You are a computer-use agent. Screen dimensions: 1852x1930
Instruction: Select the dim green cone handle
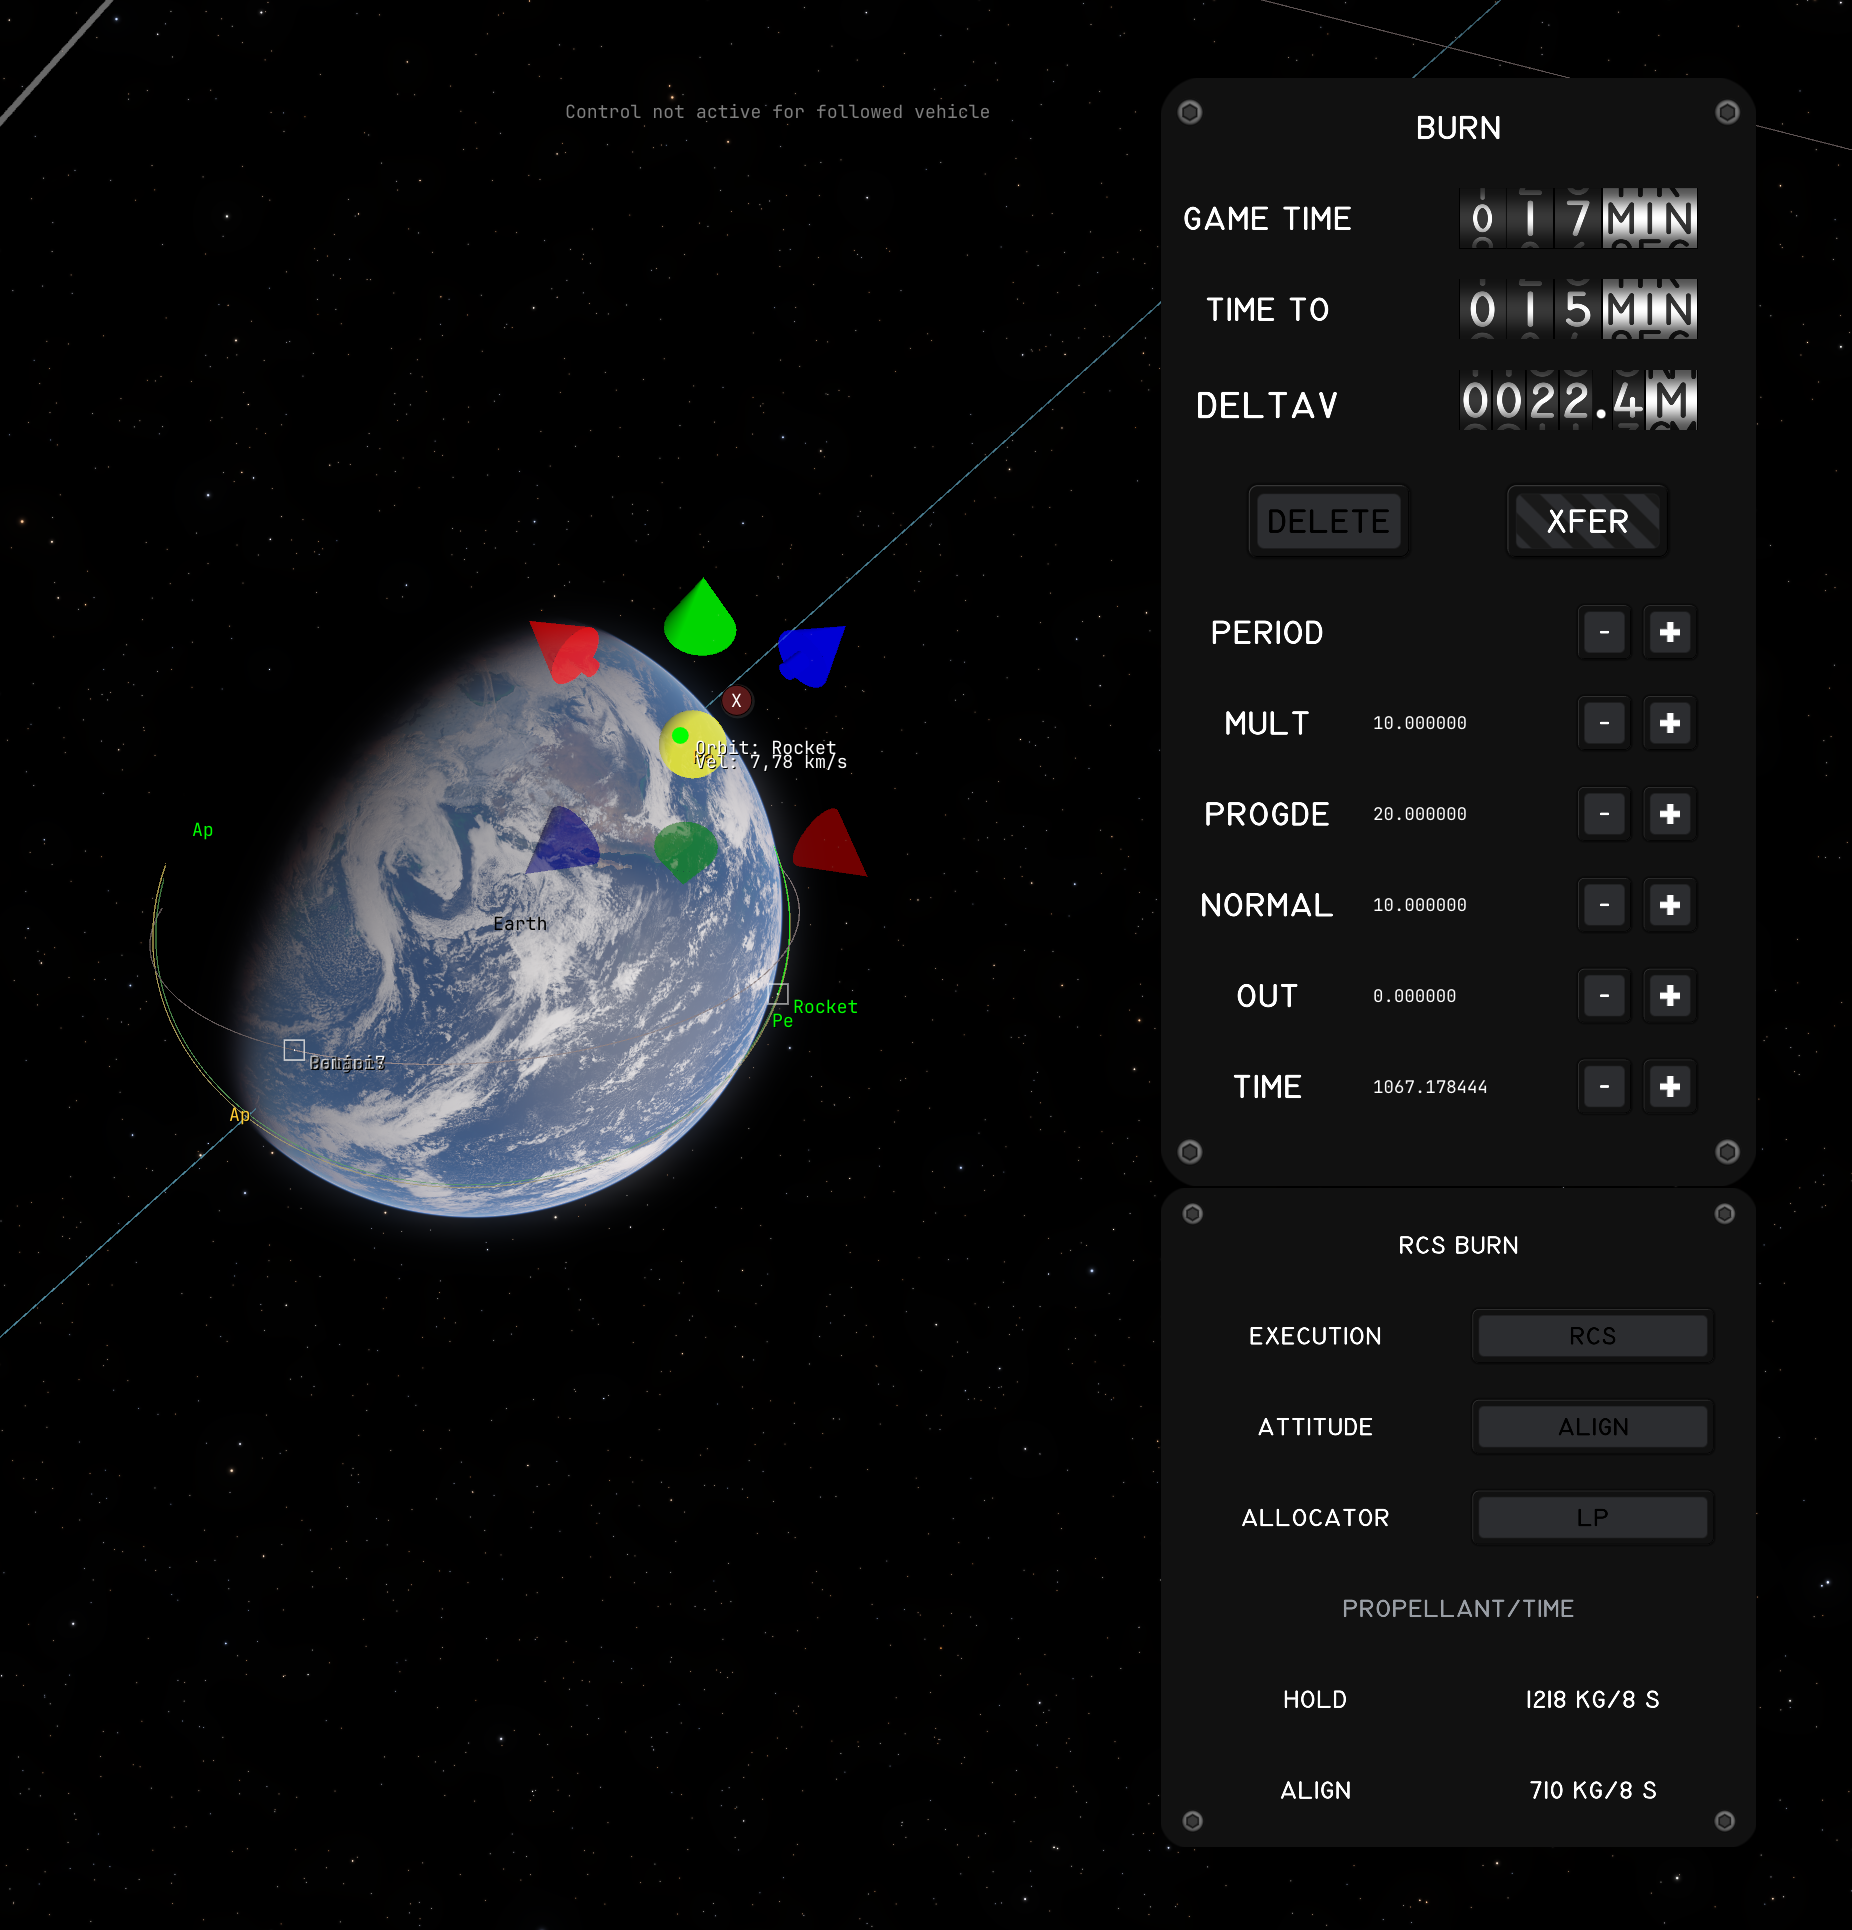coord(685,851)
